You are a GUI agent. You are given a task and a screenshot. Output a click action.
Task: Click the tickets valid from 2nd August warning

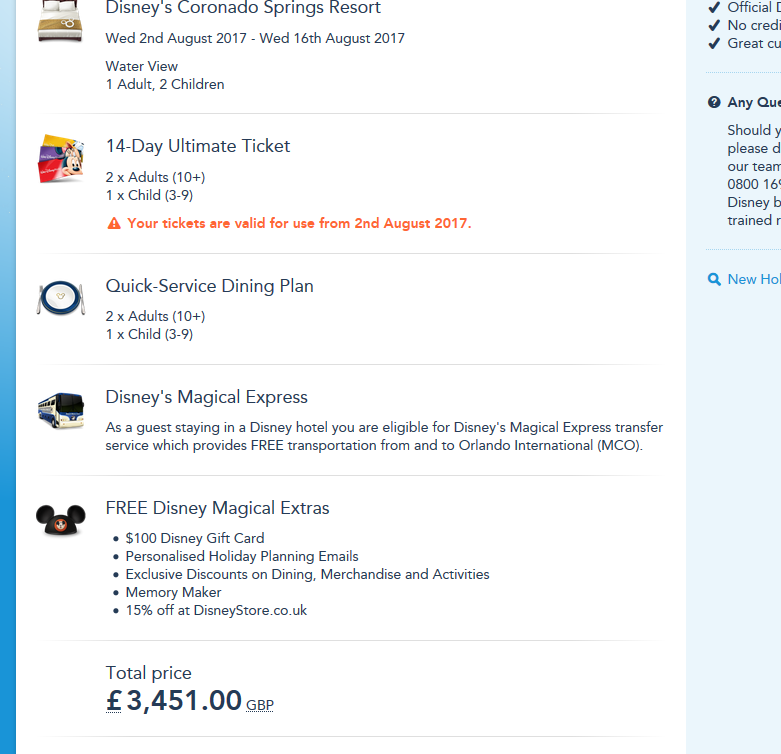299,223
